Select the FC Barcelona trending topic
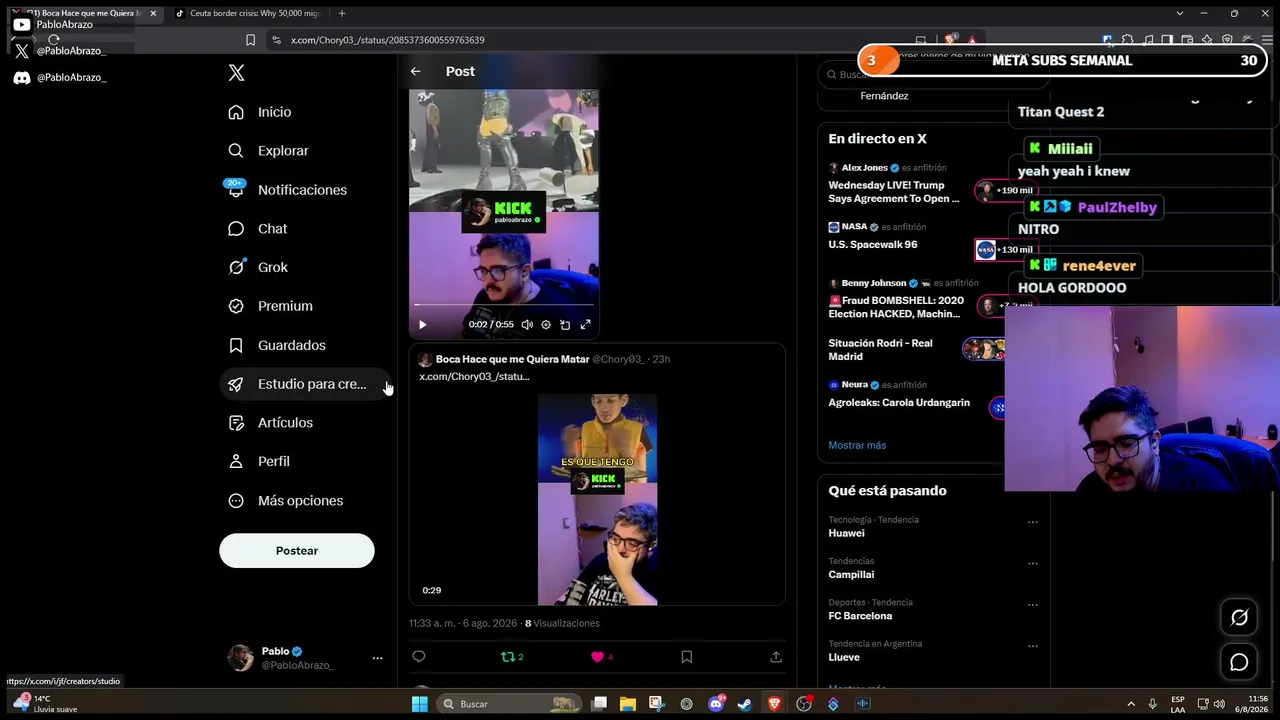The width and height of the screenshot is (1280, 720). [x=860, y=616]
